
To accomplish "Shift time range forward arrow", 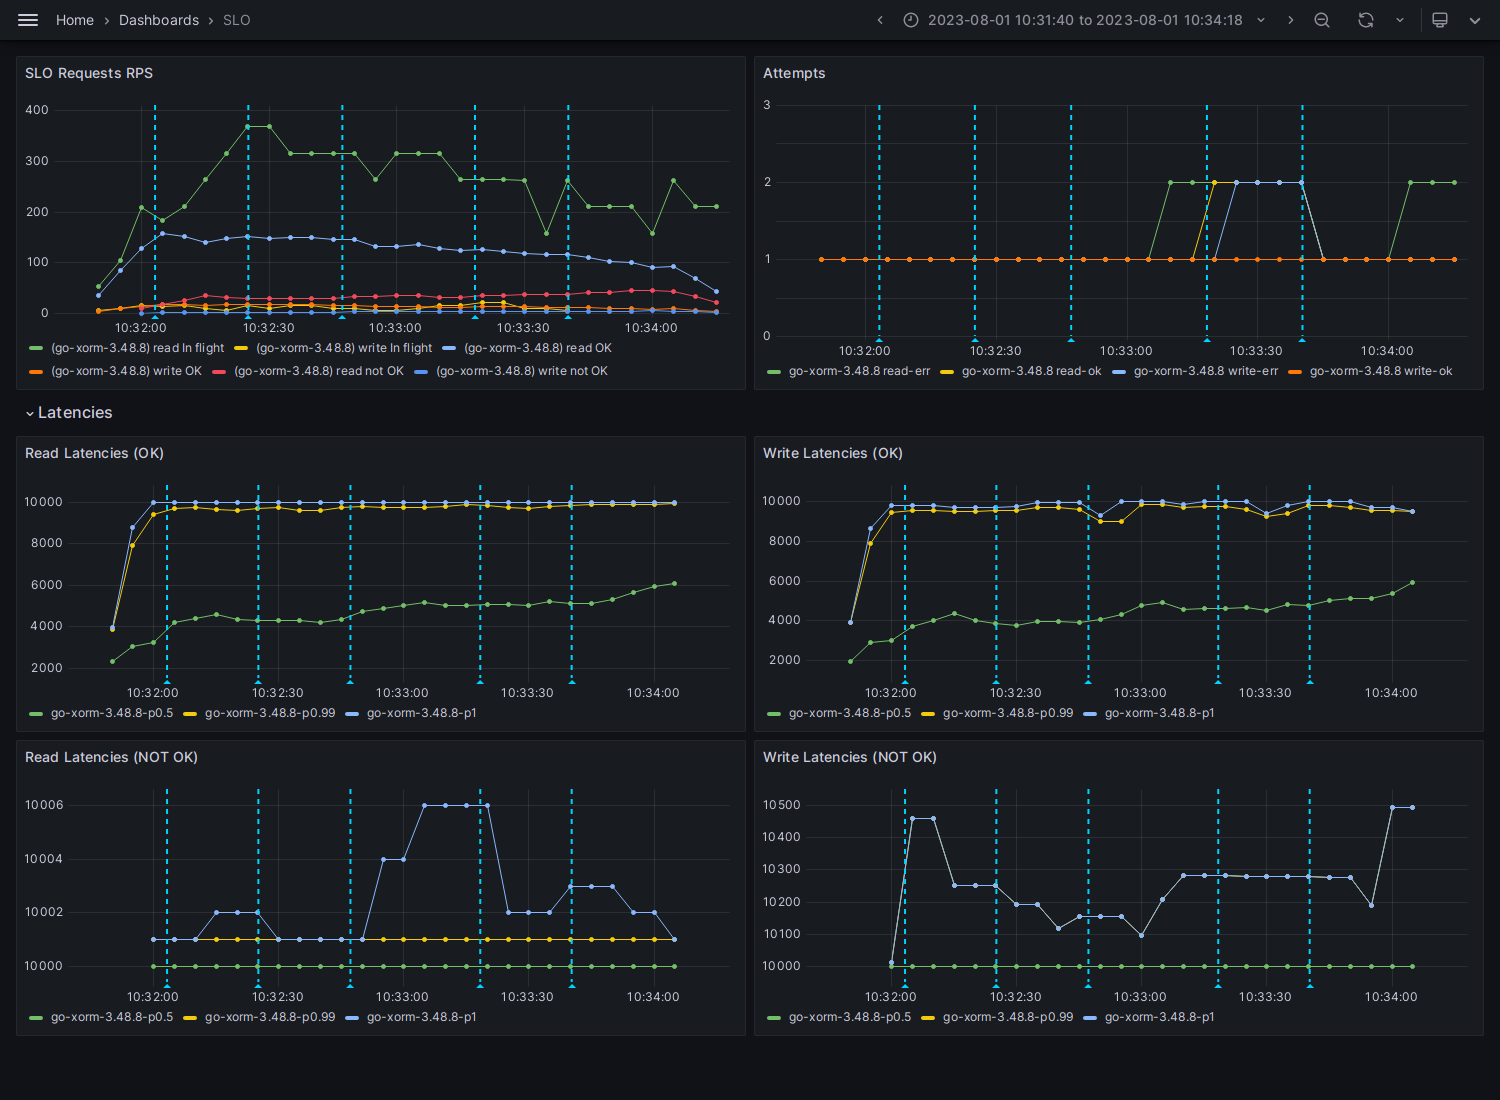I will tap(1290, 20).
